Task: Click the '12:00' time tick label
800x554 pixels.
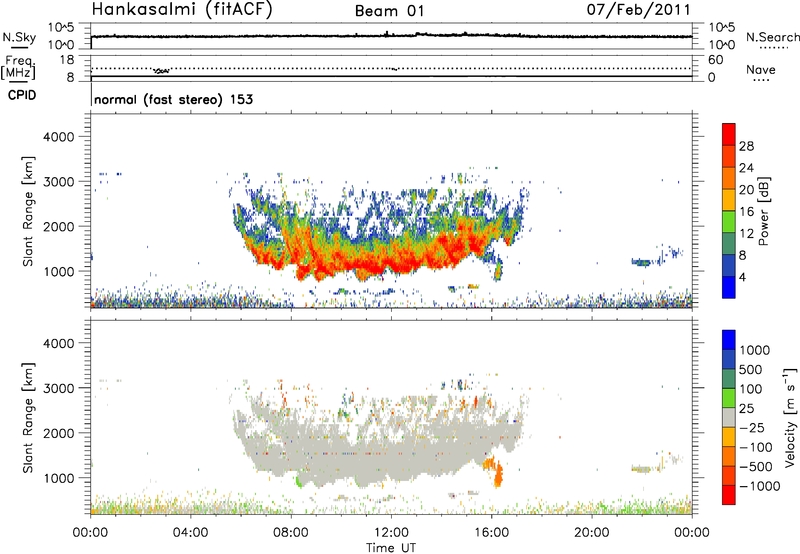Action: [x=391, y=533]
